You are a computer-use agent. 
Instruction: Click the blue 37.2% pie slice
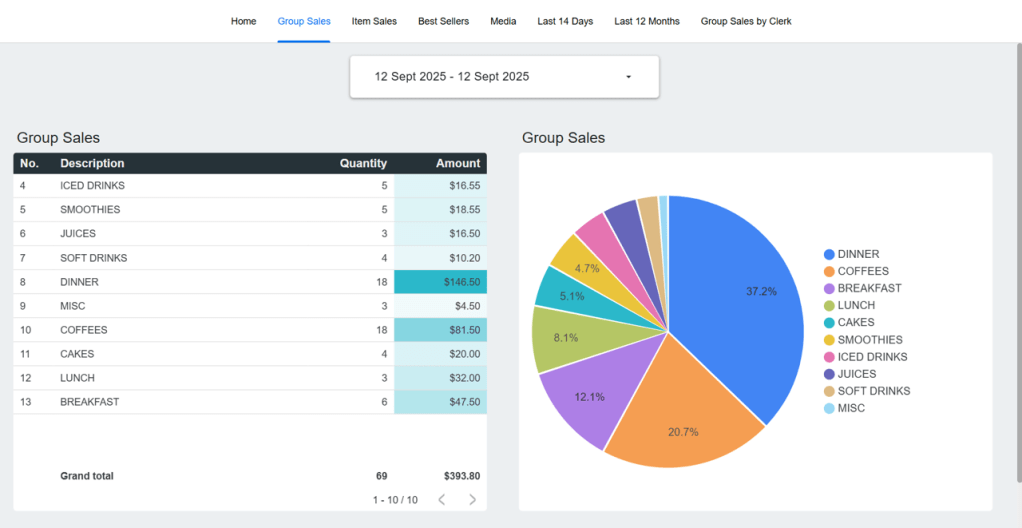point(740,300)
